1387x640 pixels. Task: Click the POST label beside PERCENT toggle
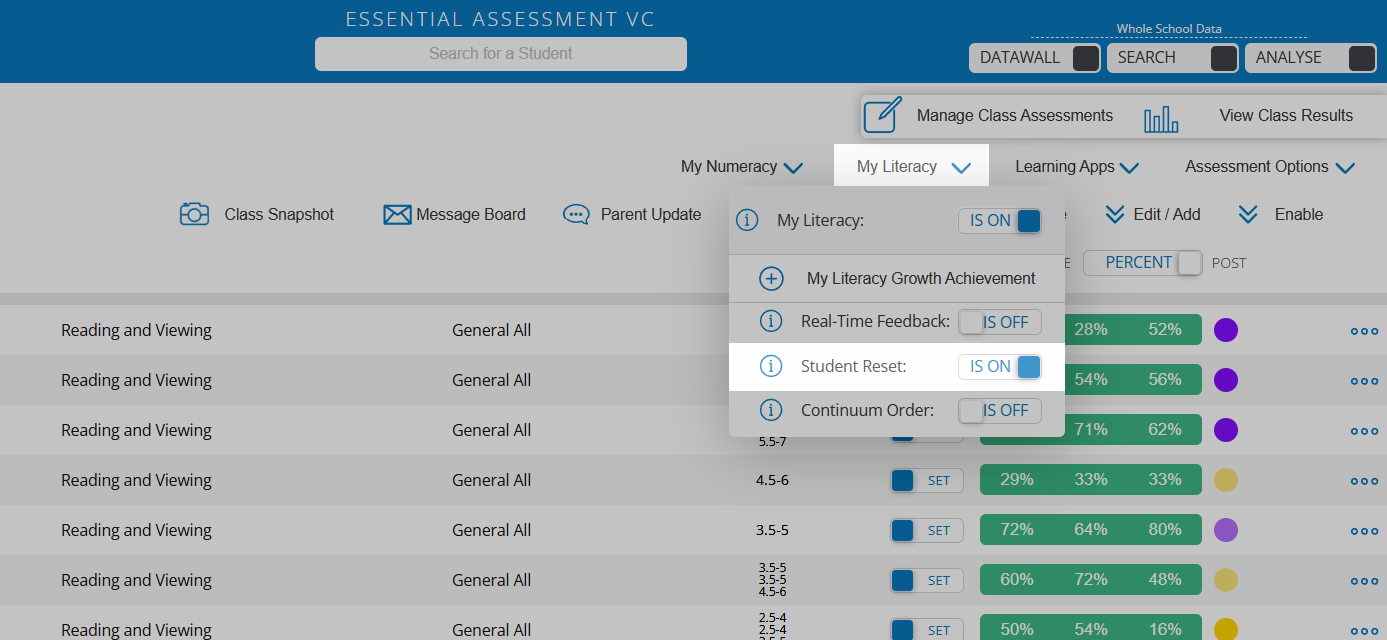(1229, 263)
